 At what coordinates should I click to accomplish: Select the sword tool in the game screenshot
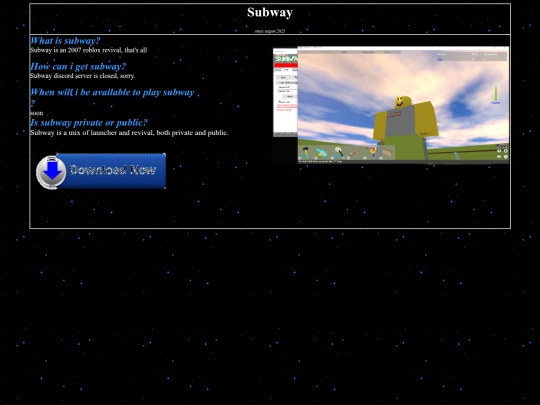point(354,152)
